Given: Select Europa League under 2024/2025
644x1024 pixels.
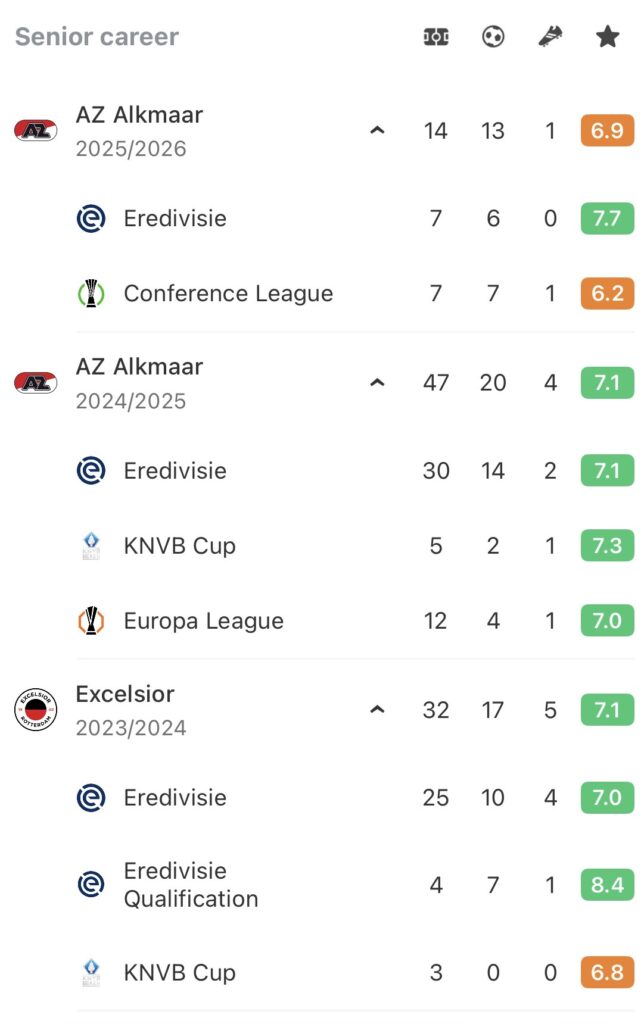Looking at the screenshot, I should tap(203, 621).
